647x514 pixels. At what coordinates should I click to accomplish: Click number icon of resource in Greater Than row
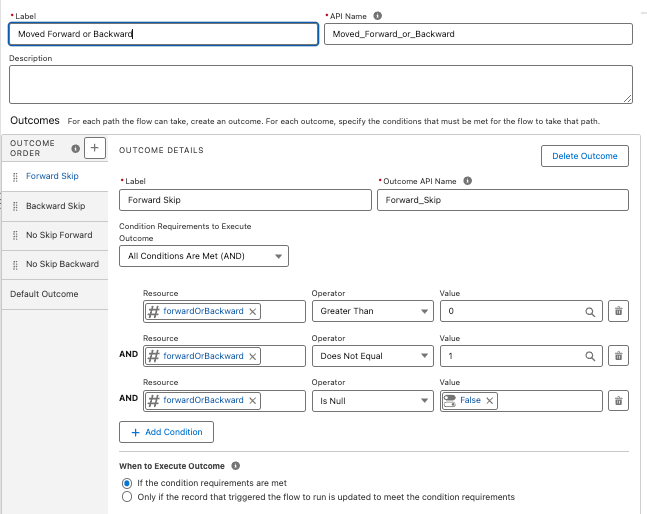(153, 311)
